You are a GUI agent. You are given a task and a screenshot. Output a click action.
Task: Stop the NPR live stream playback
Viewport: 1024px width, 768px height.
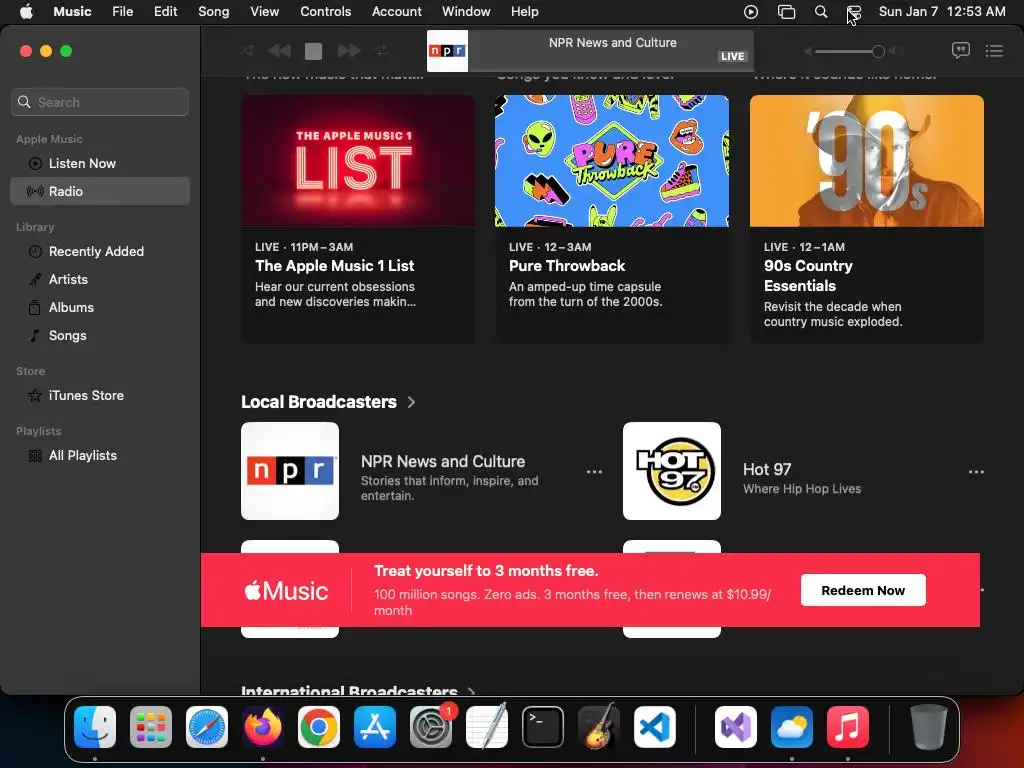click(313, 51)
